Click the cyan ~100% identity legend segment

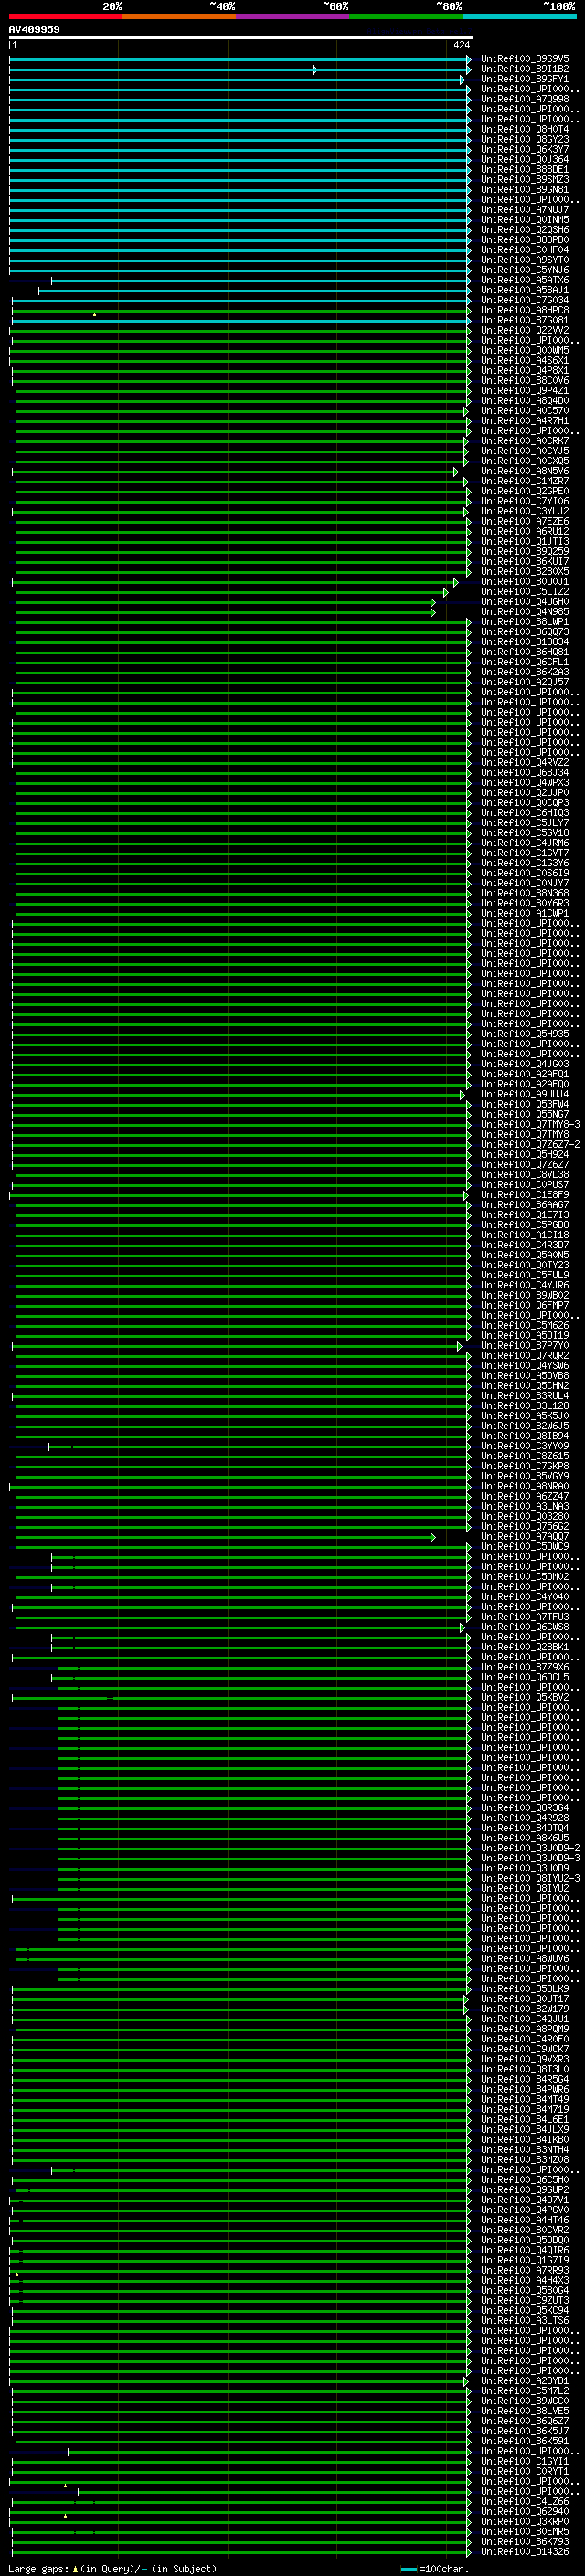click(x=520, y=16)
